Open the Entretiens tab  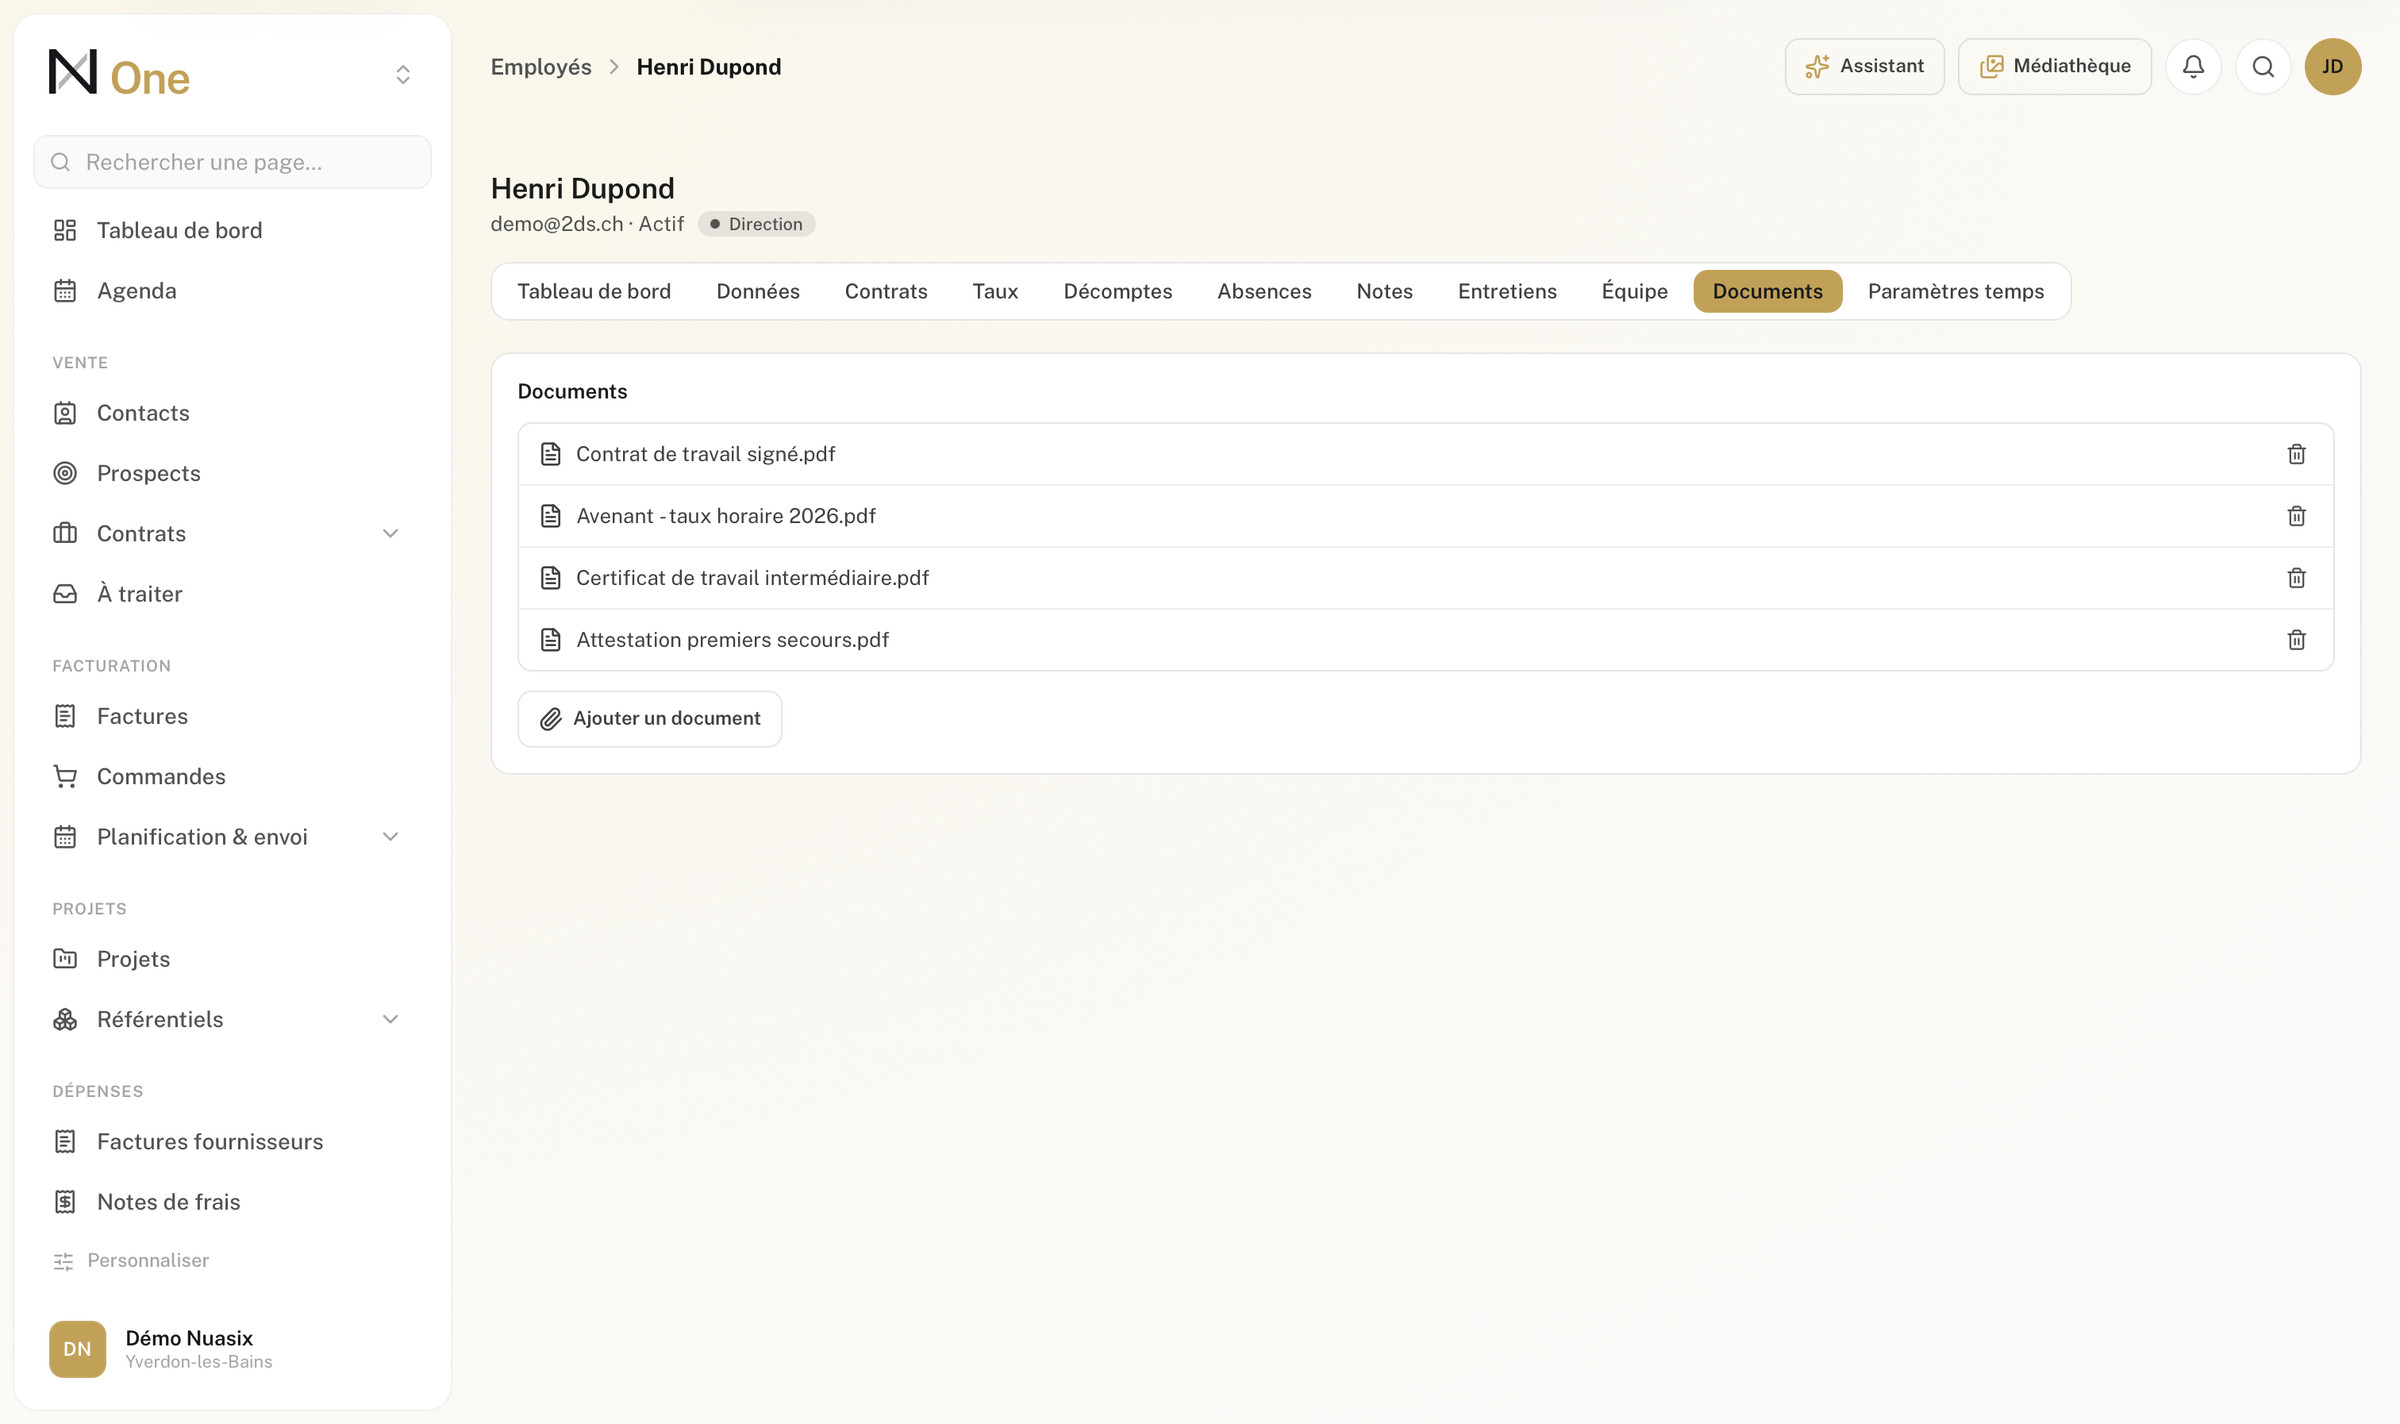1506,291
